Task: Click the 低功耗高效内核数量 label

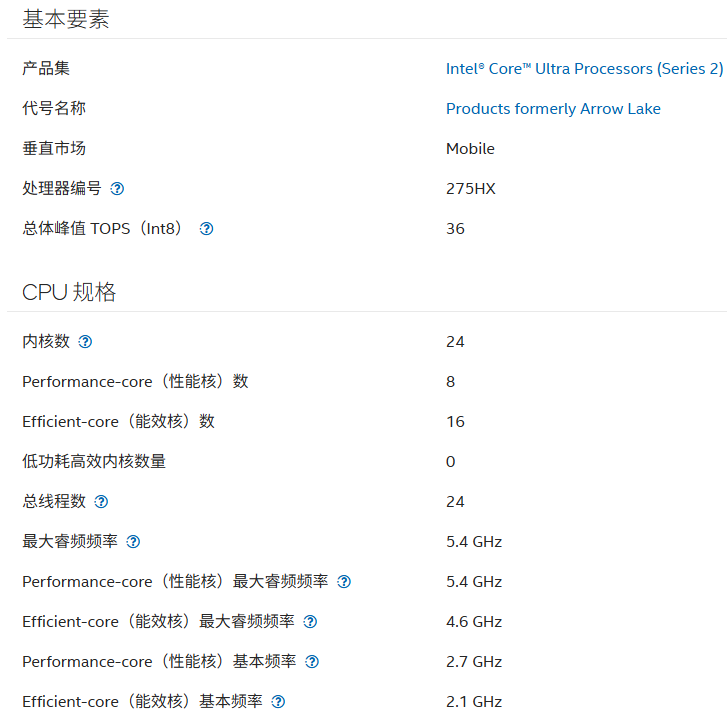Action: tap(94, 461)
